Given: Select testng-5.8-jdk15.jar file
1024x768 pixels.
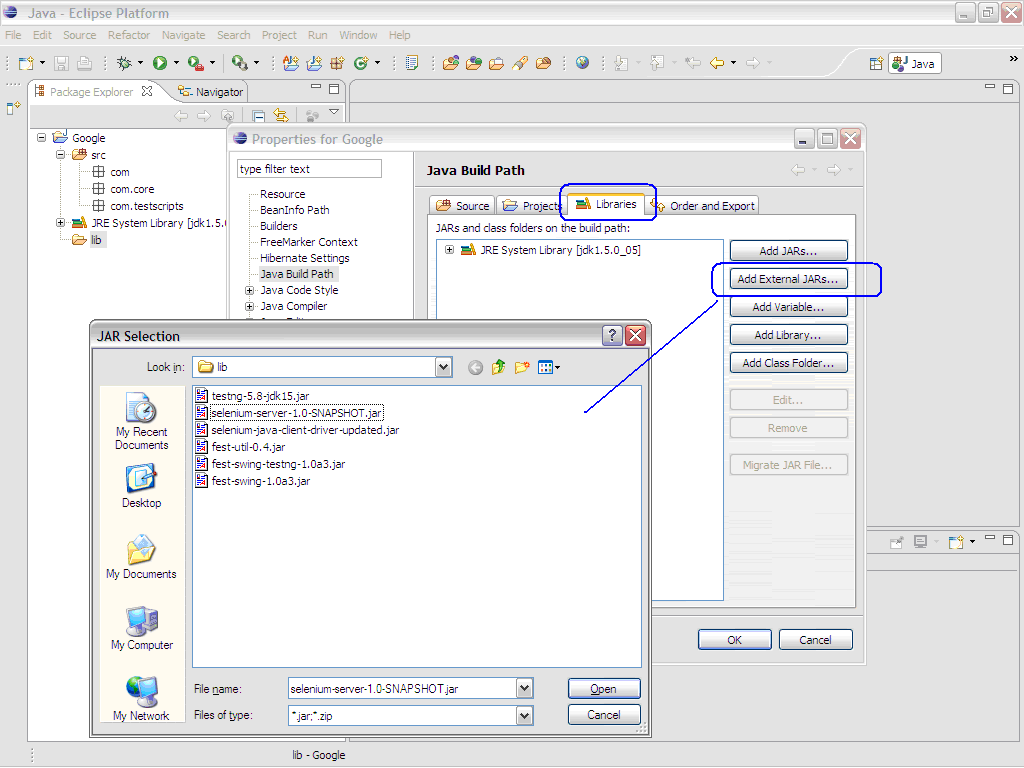Looking at the screenshot, I should point(253,396).
